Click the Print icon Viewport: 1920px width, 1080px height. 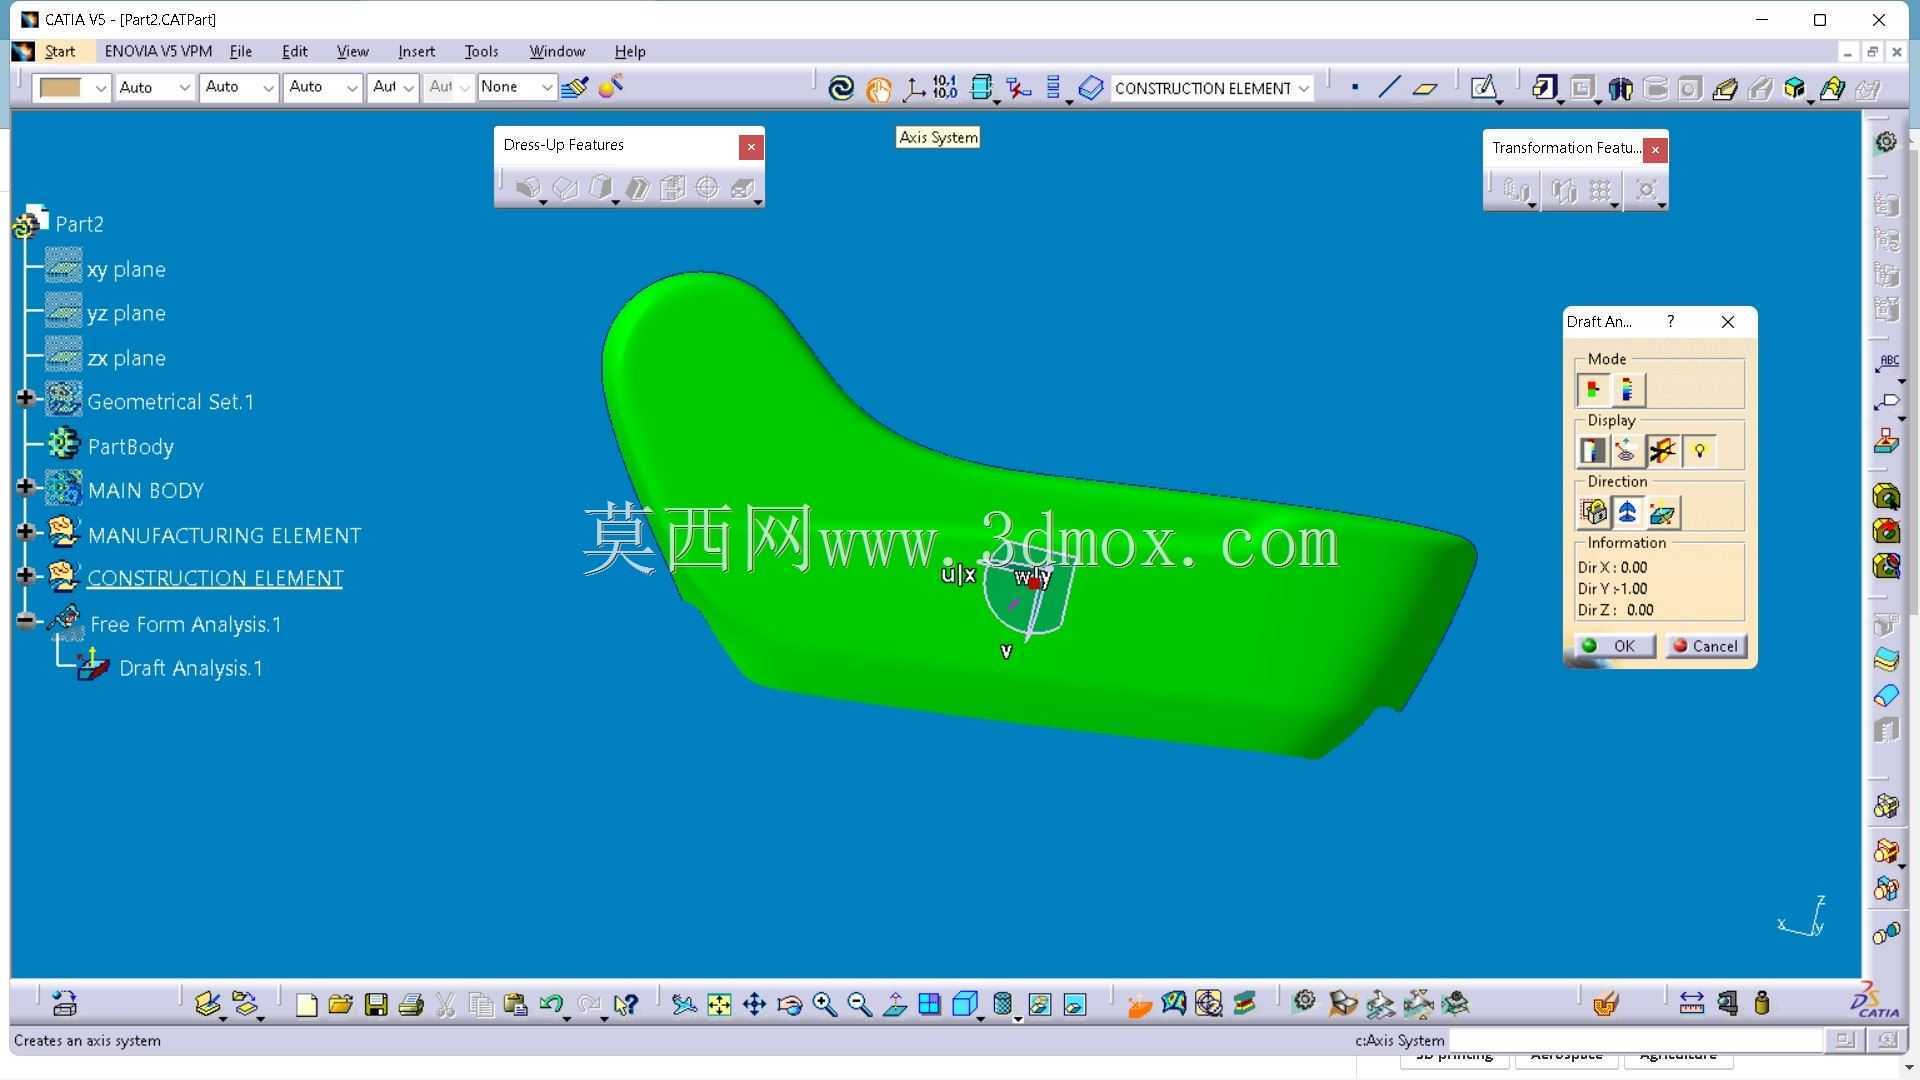(411, 1004)
